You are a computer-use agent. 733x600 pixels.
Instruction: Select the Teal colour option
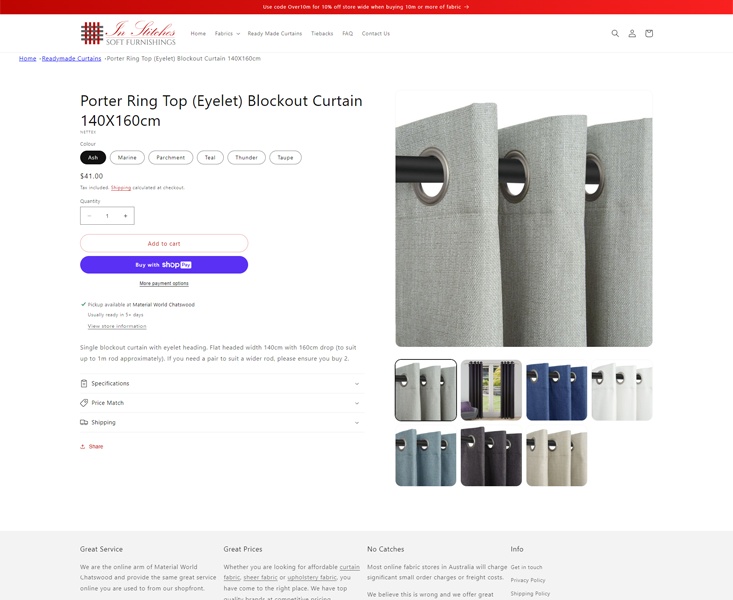pyautogui.click(x=210, y=158)
